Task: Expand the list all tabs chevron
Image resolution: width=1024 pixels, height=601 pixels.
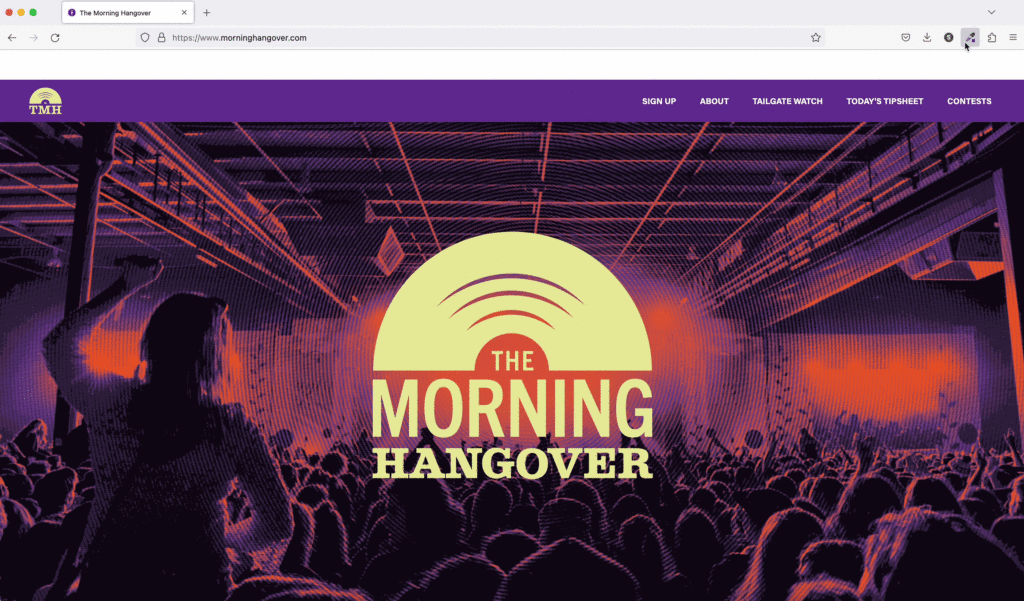Action: (991, 12)
